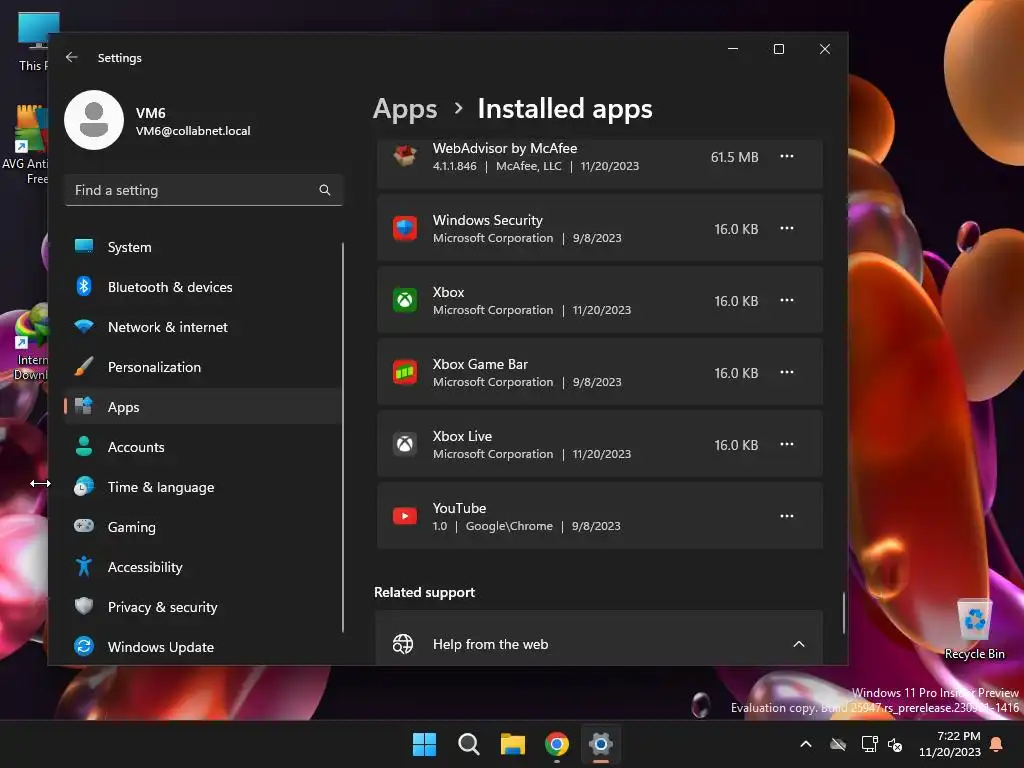Screen dimensions: 1024x768
Task: Open the three-dot menu for Xbox
Action: pos(787,300)
